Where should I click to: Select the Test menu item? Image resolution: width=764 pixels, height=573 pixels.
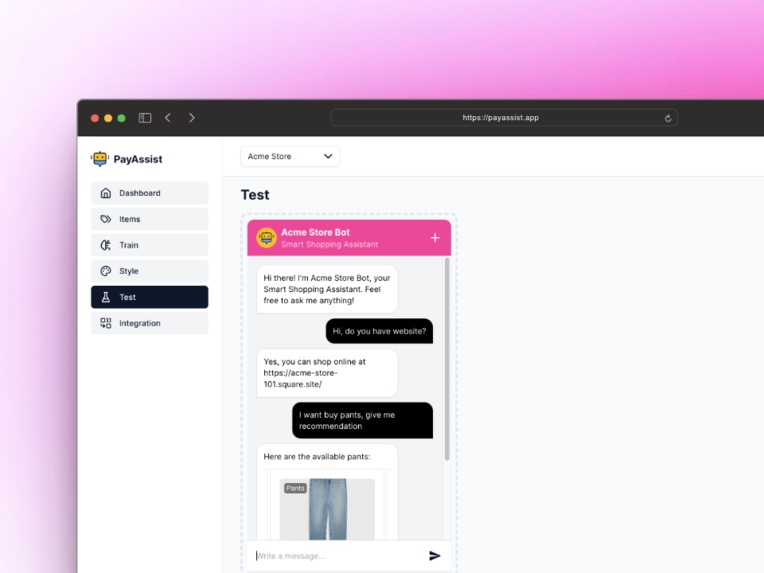150,297
